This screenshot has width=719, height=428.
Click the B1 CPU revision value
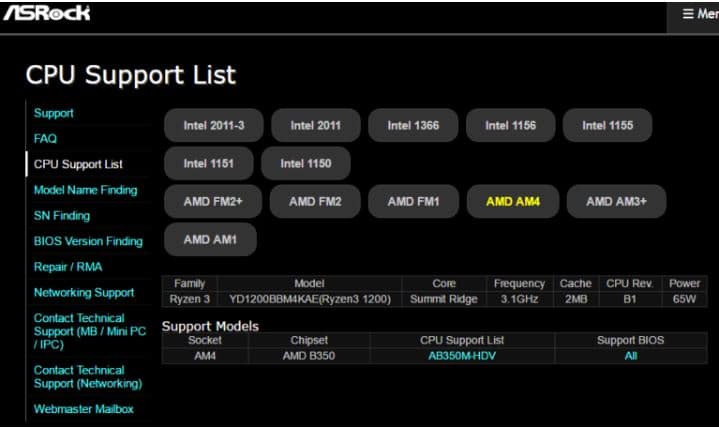(630, 299)
